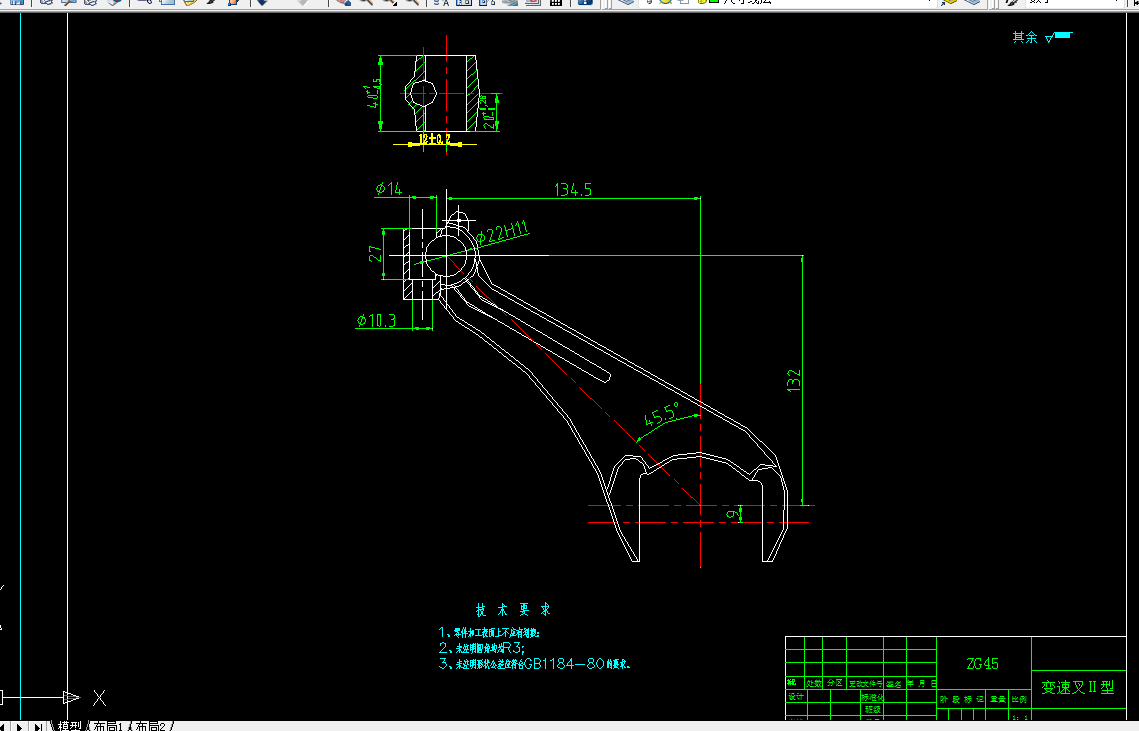Viewport: 1139px width, 731px height.
Task: Select the 132 vertical dimension
Action: tap(794, 381)
